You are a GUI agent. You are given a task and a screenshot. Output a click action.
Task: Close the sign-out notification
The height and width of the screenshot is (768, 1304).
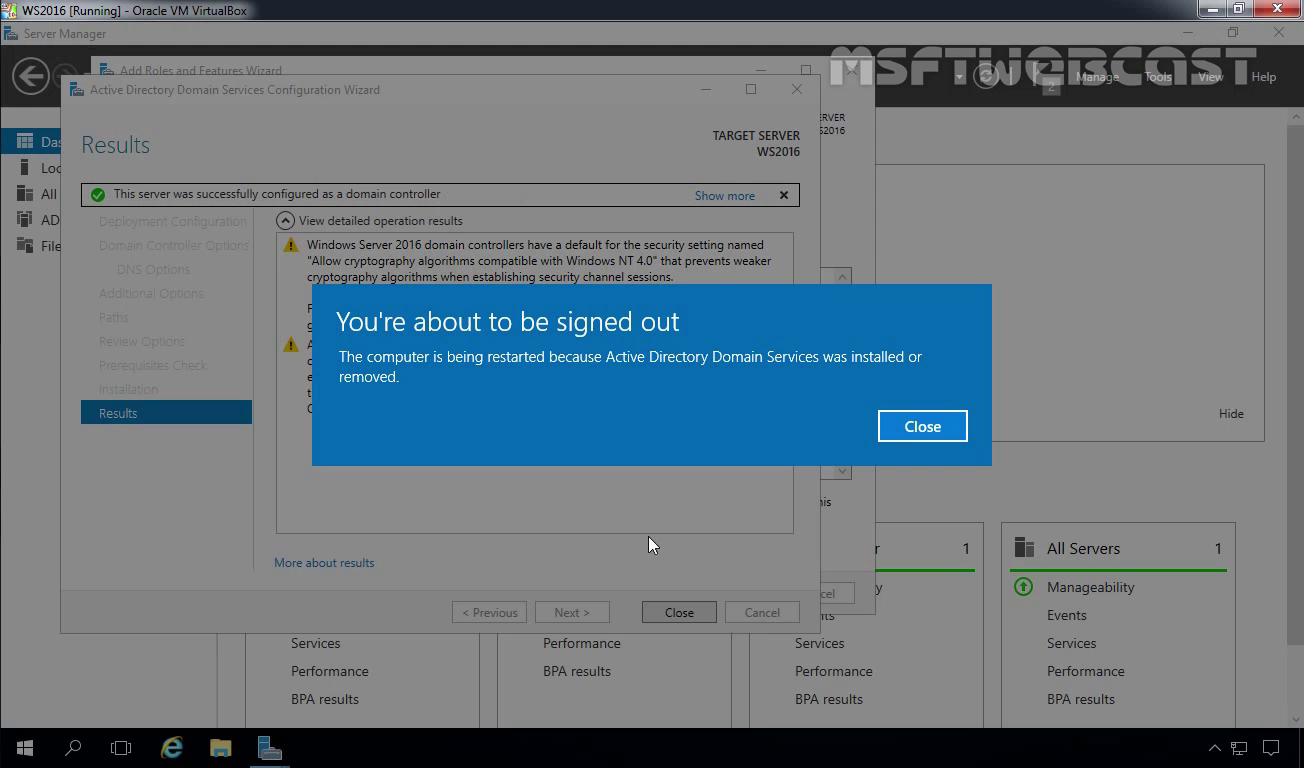922,426
